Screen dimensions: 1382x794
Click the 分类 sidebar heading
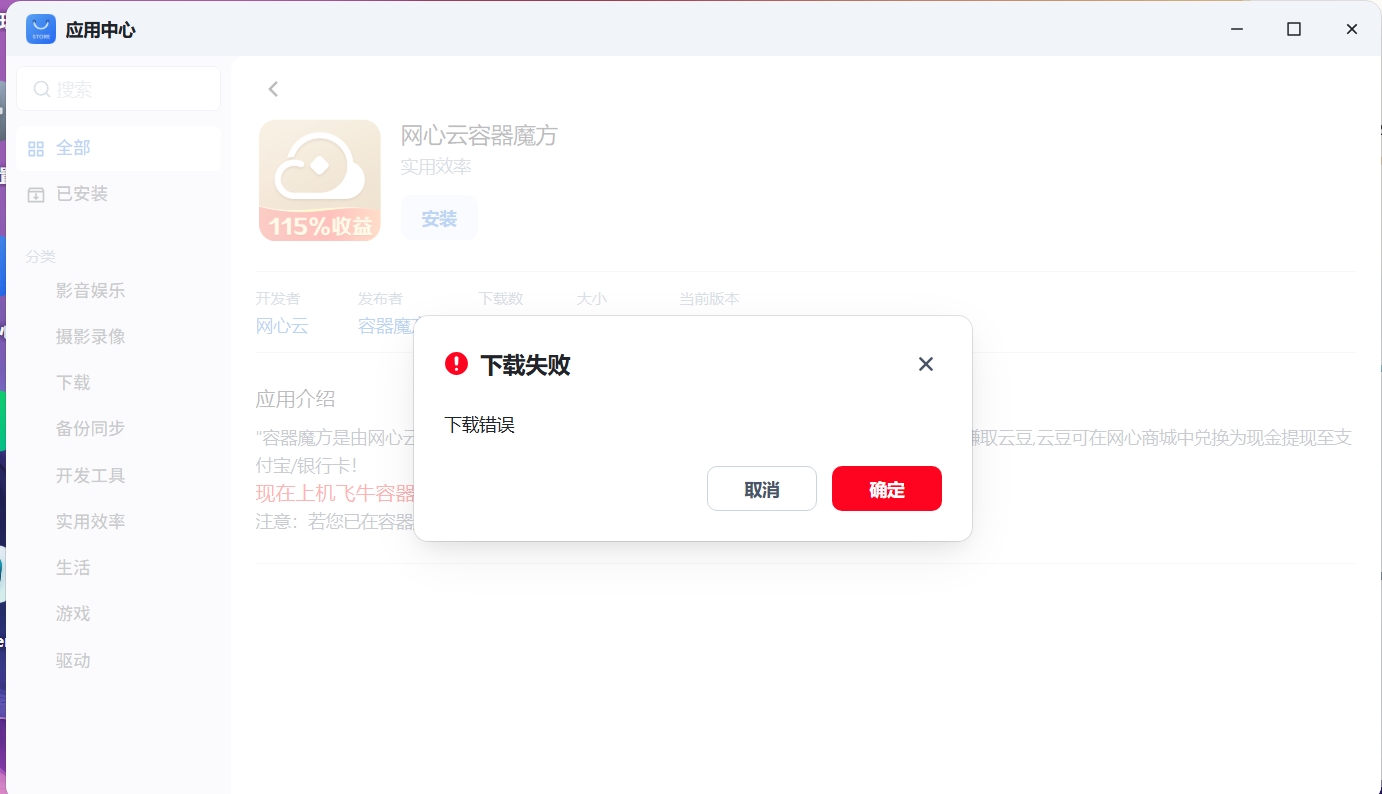(41, 257)
